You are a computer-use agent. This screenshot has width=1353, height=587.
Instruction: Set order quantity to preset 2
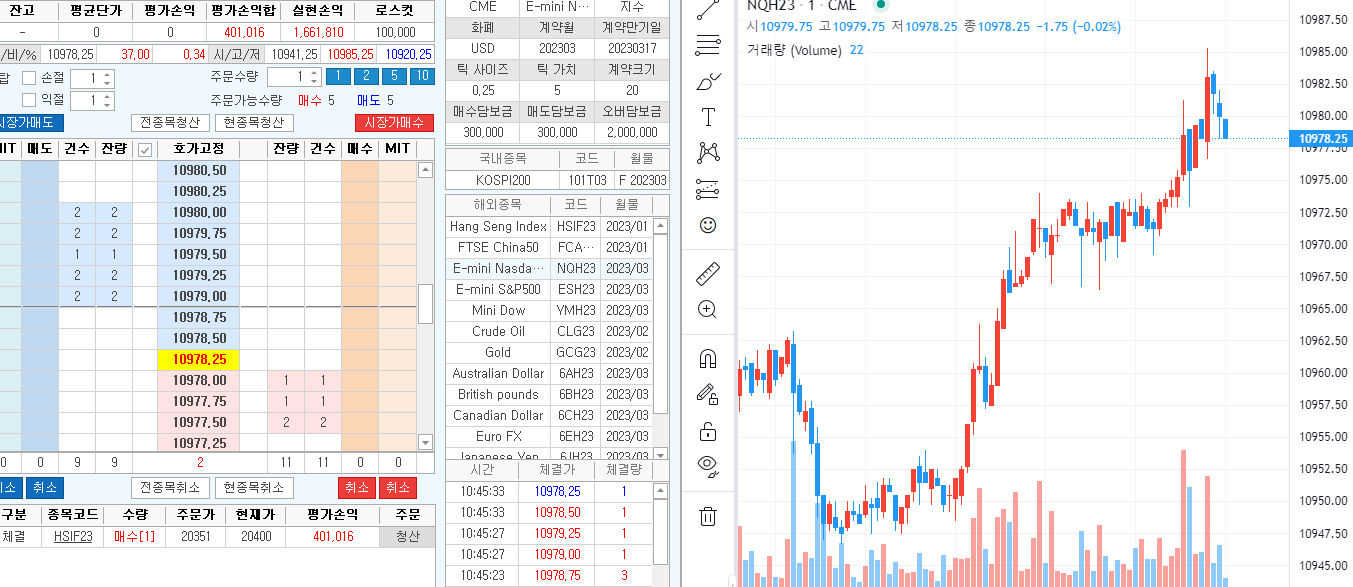(x=367, y=77)
